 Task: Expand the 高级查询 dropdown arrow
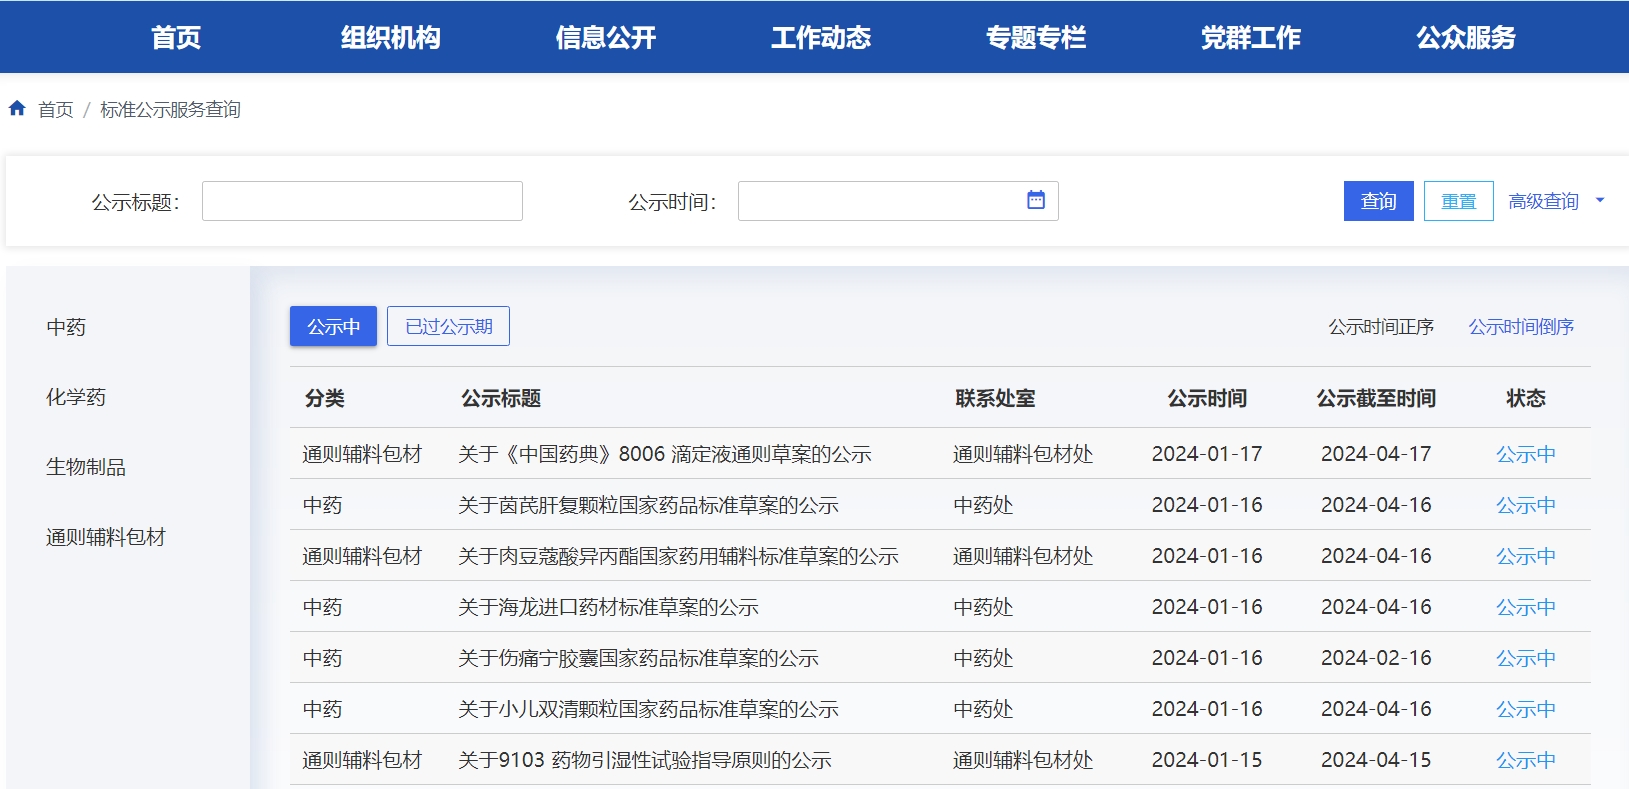point(1600,200)
